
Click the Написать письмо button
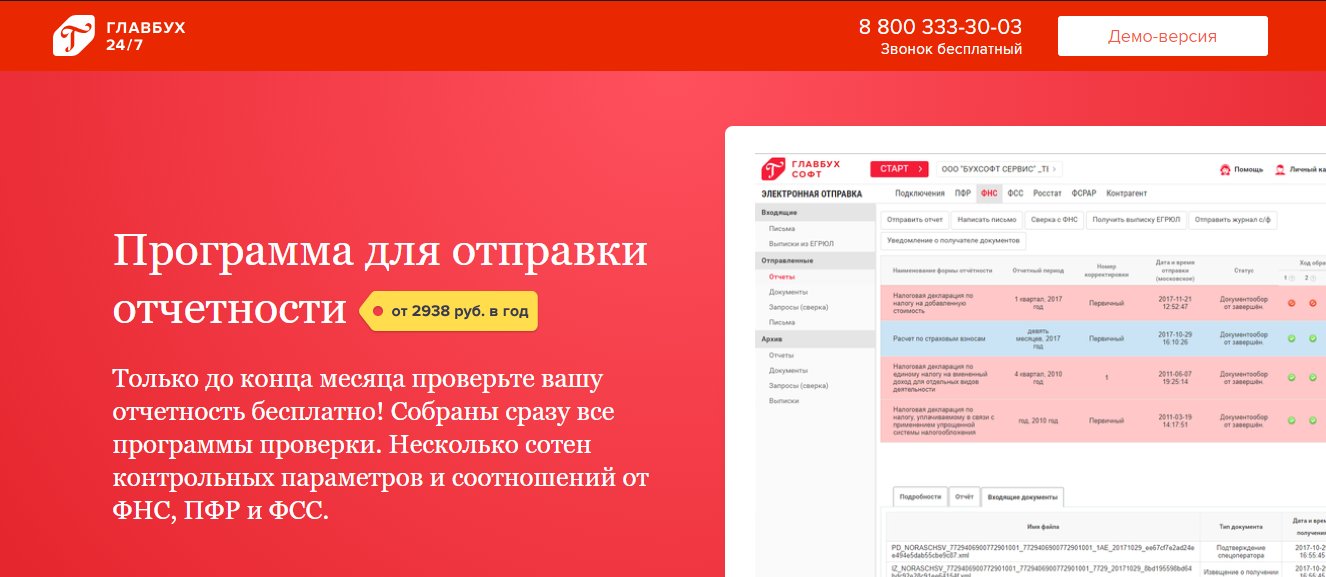pos(986,220)
